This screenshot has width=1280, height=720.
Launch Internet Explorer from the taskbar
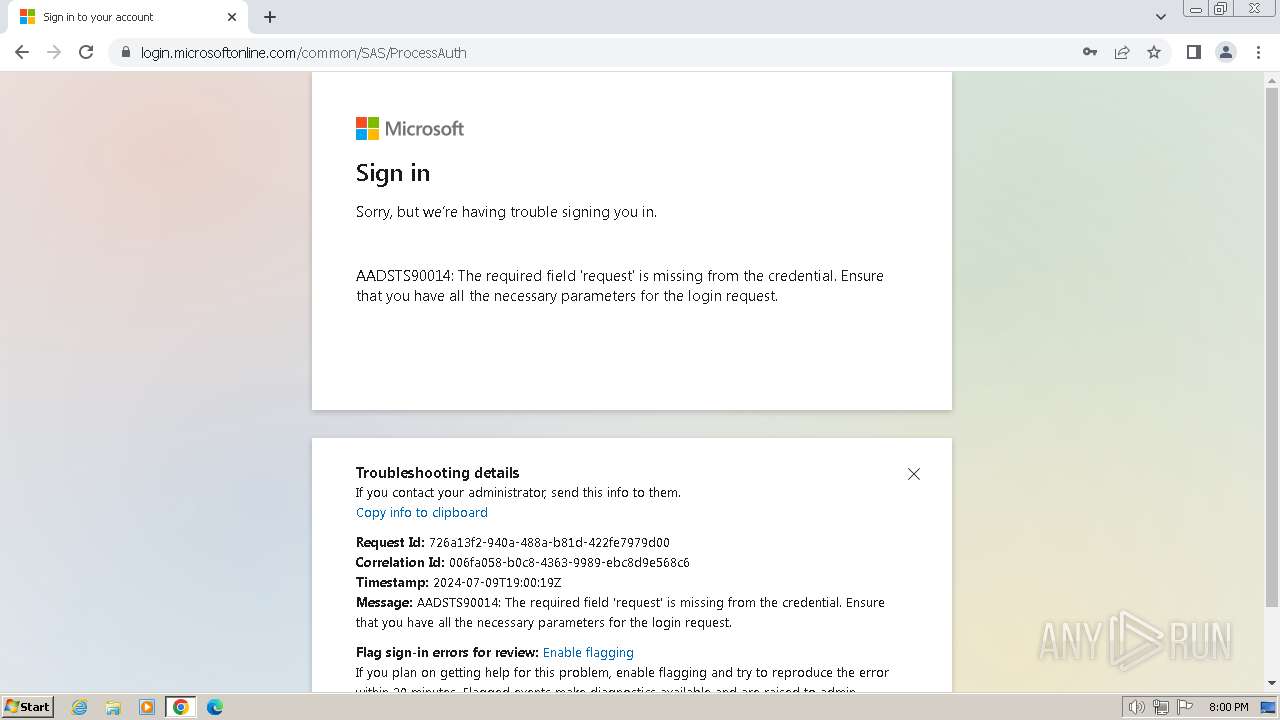80,707
